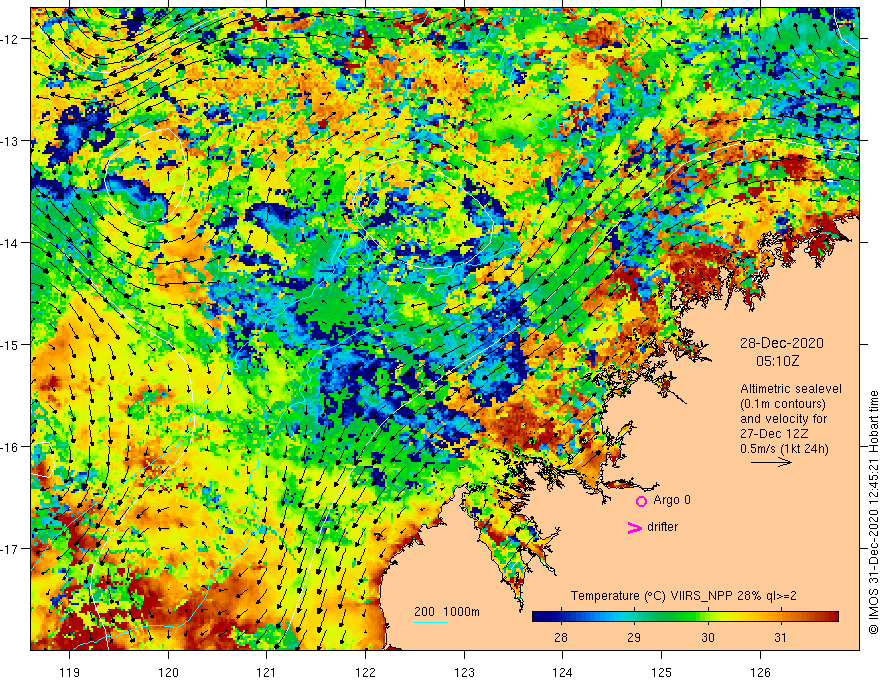The height and width of the screenshot is (680, 880).
Task: Click the dark red end of the colorbar
Action: [x=833, y=617]
